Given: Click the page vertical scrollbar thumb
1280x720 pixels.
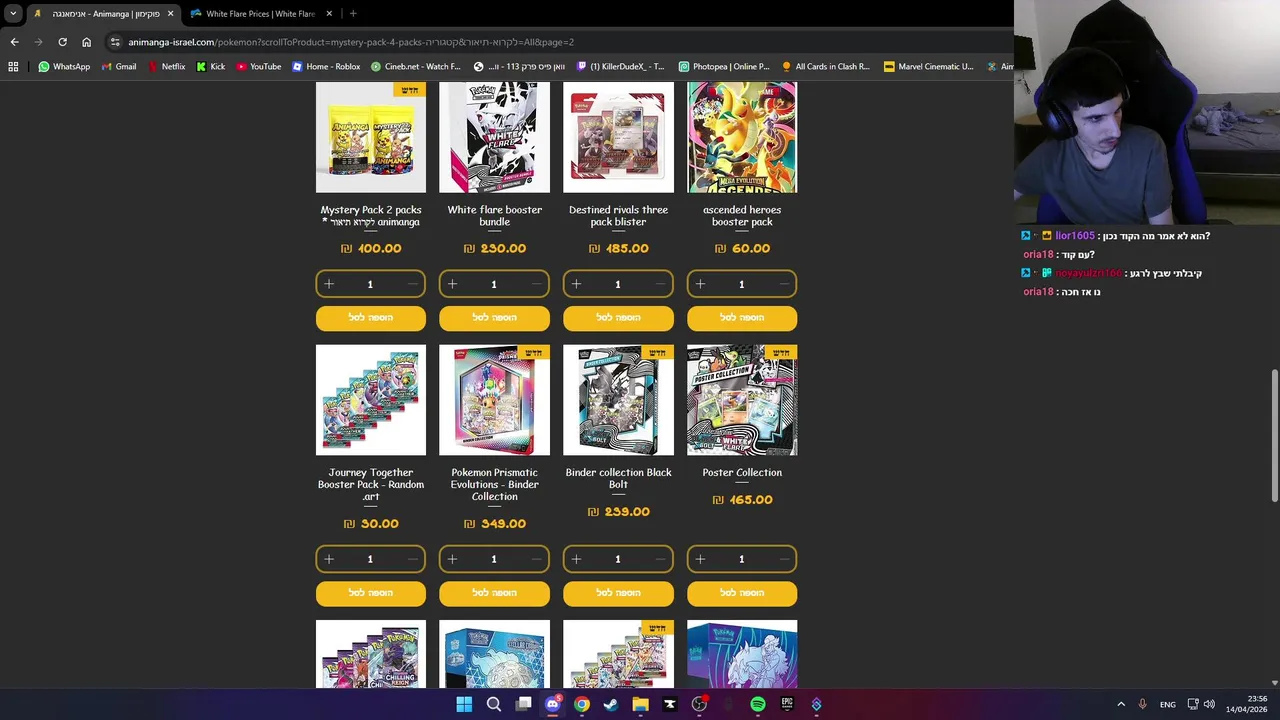Looking at the screenshot, I should pos(1275,436).
